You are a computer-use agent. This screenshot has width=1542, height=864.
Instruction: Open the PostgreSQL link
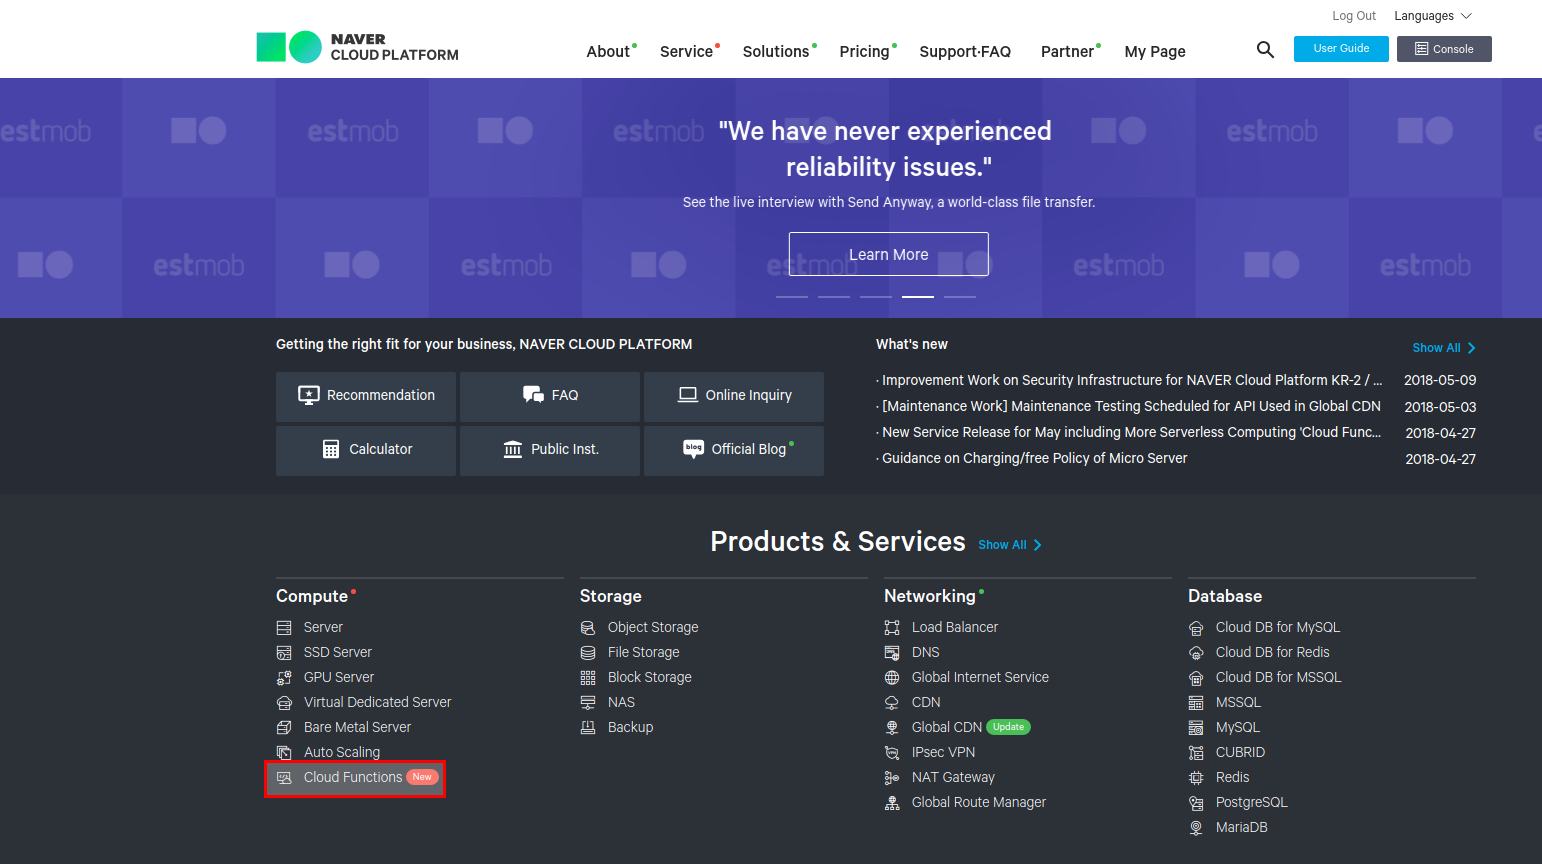click(1252, 802)
